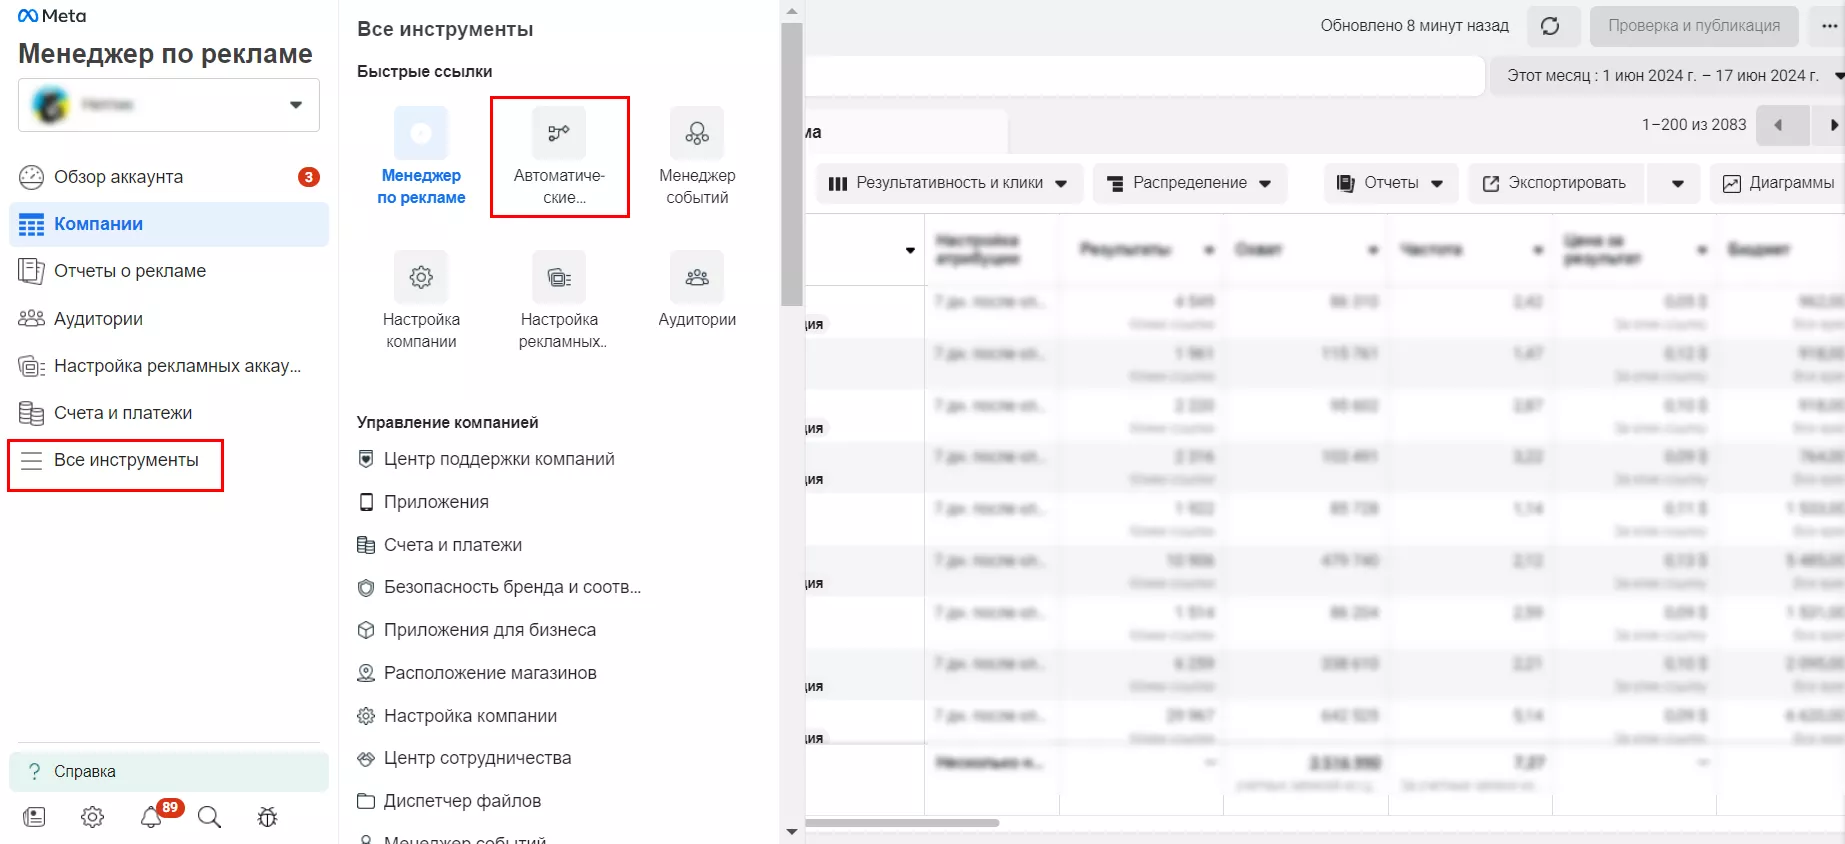This screenshot has width=1845, height=844.
Task: Open Справка help item
Action: tap(169, 772)
